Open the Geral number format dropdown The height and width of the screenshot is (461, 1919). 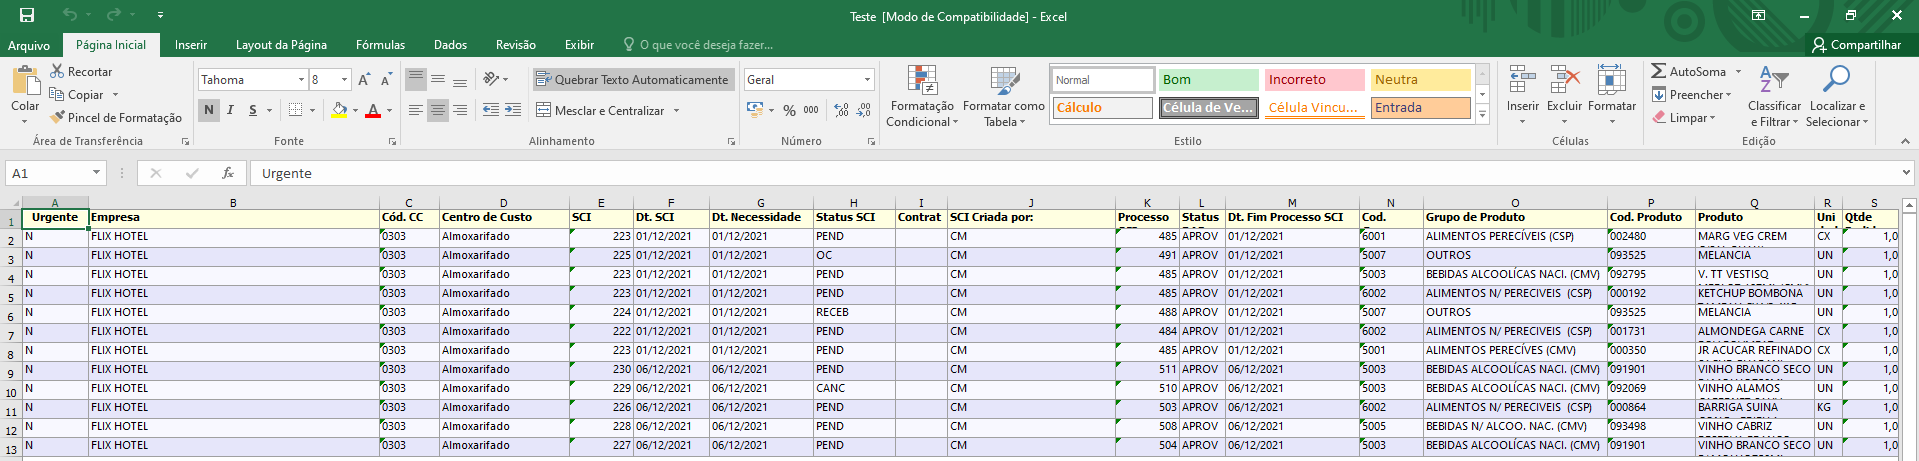tap(867, 79)
